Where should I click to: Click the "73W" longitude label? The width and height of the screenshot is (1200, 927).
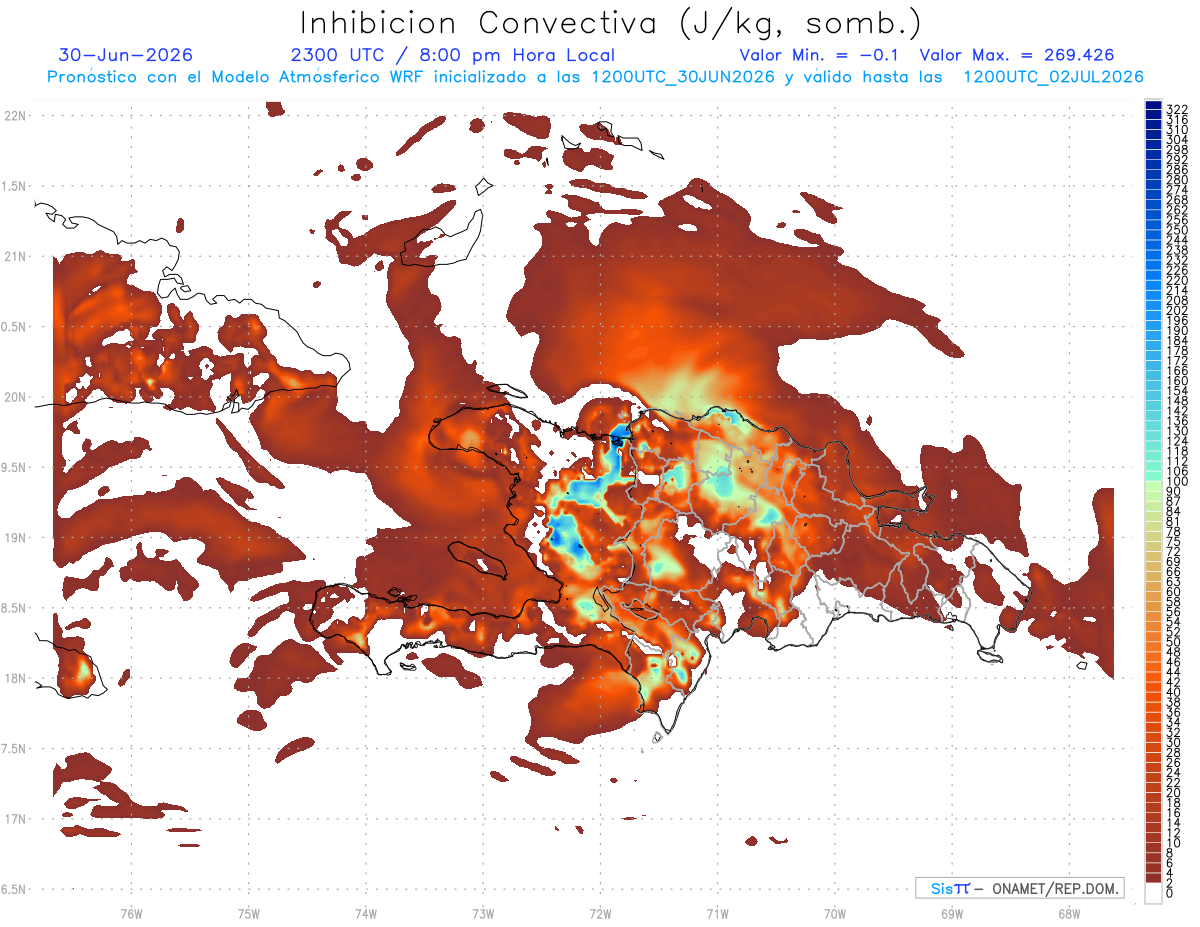point(483,913)
